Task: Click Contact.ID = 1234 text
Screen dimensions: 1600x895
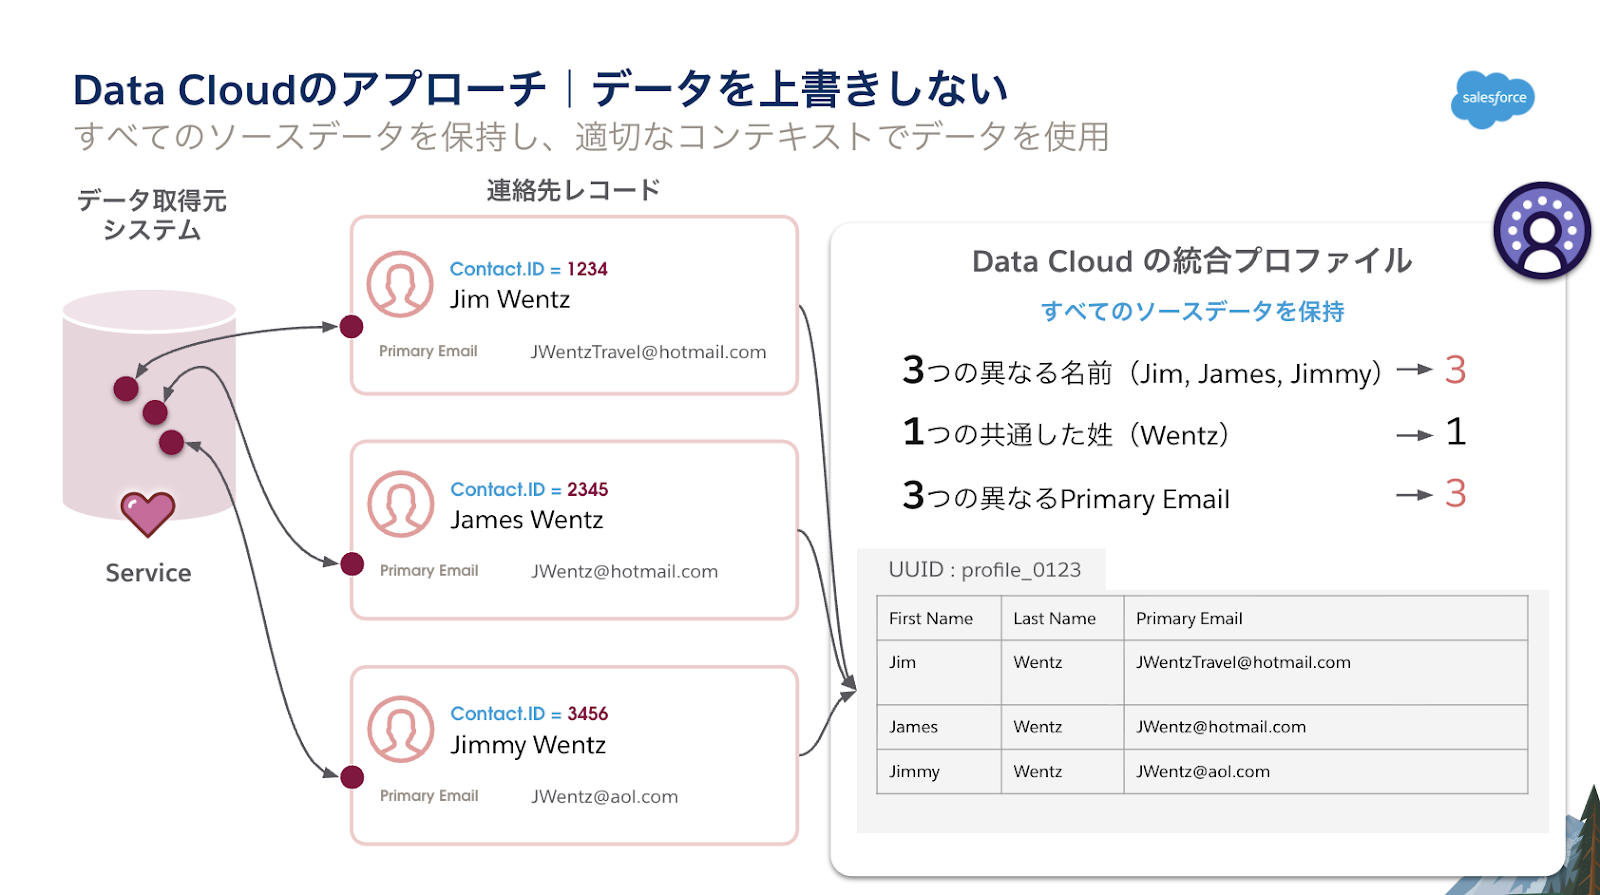Action: pyautogui.click(x=528, y=269)
